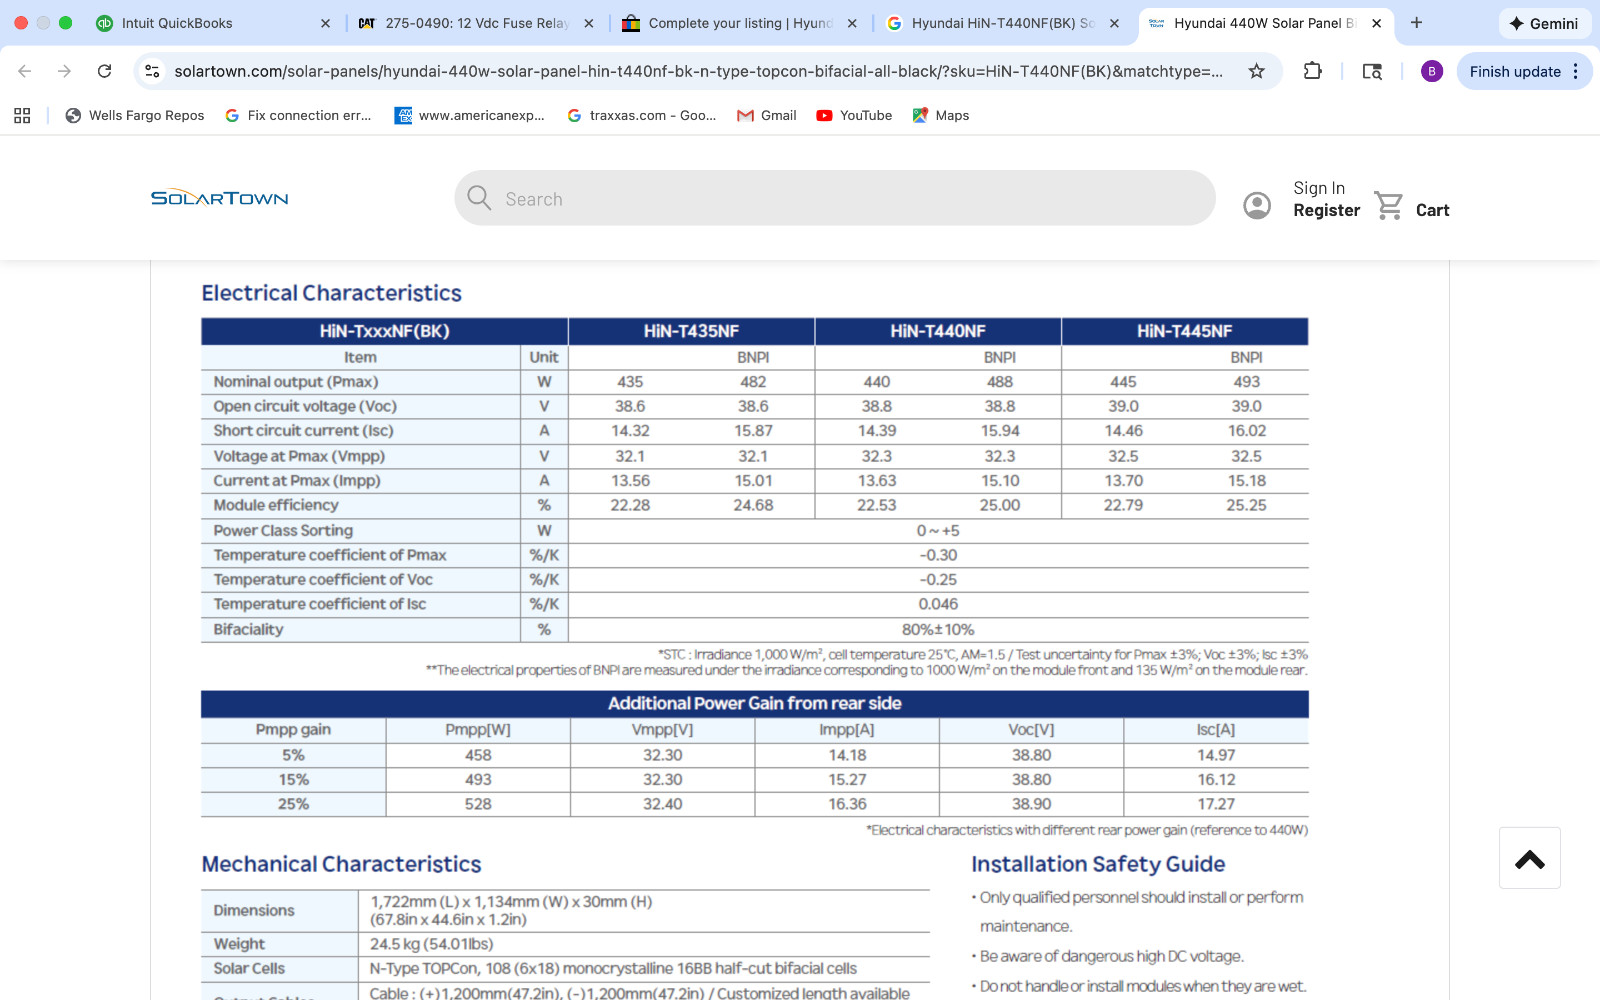Click the scroll-to-top arrow button
The image size is (1600, 1000).
tap(1530, 858)
